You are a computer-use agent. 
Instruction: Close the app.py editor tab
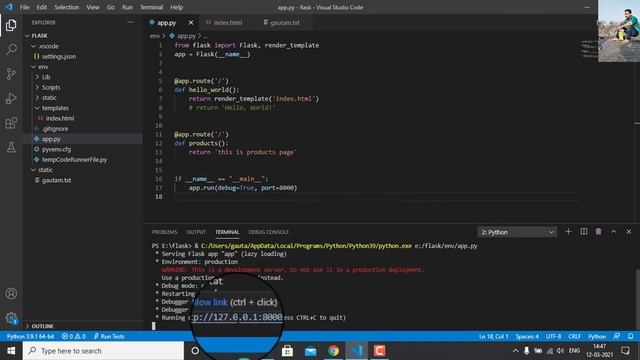[191, 22]
